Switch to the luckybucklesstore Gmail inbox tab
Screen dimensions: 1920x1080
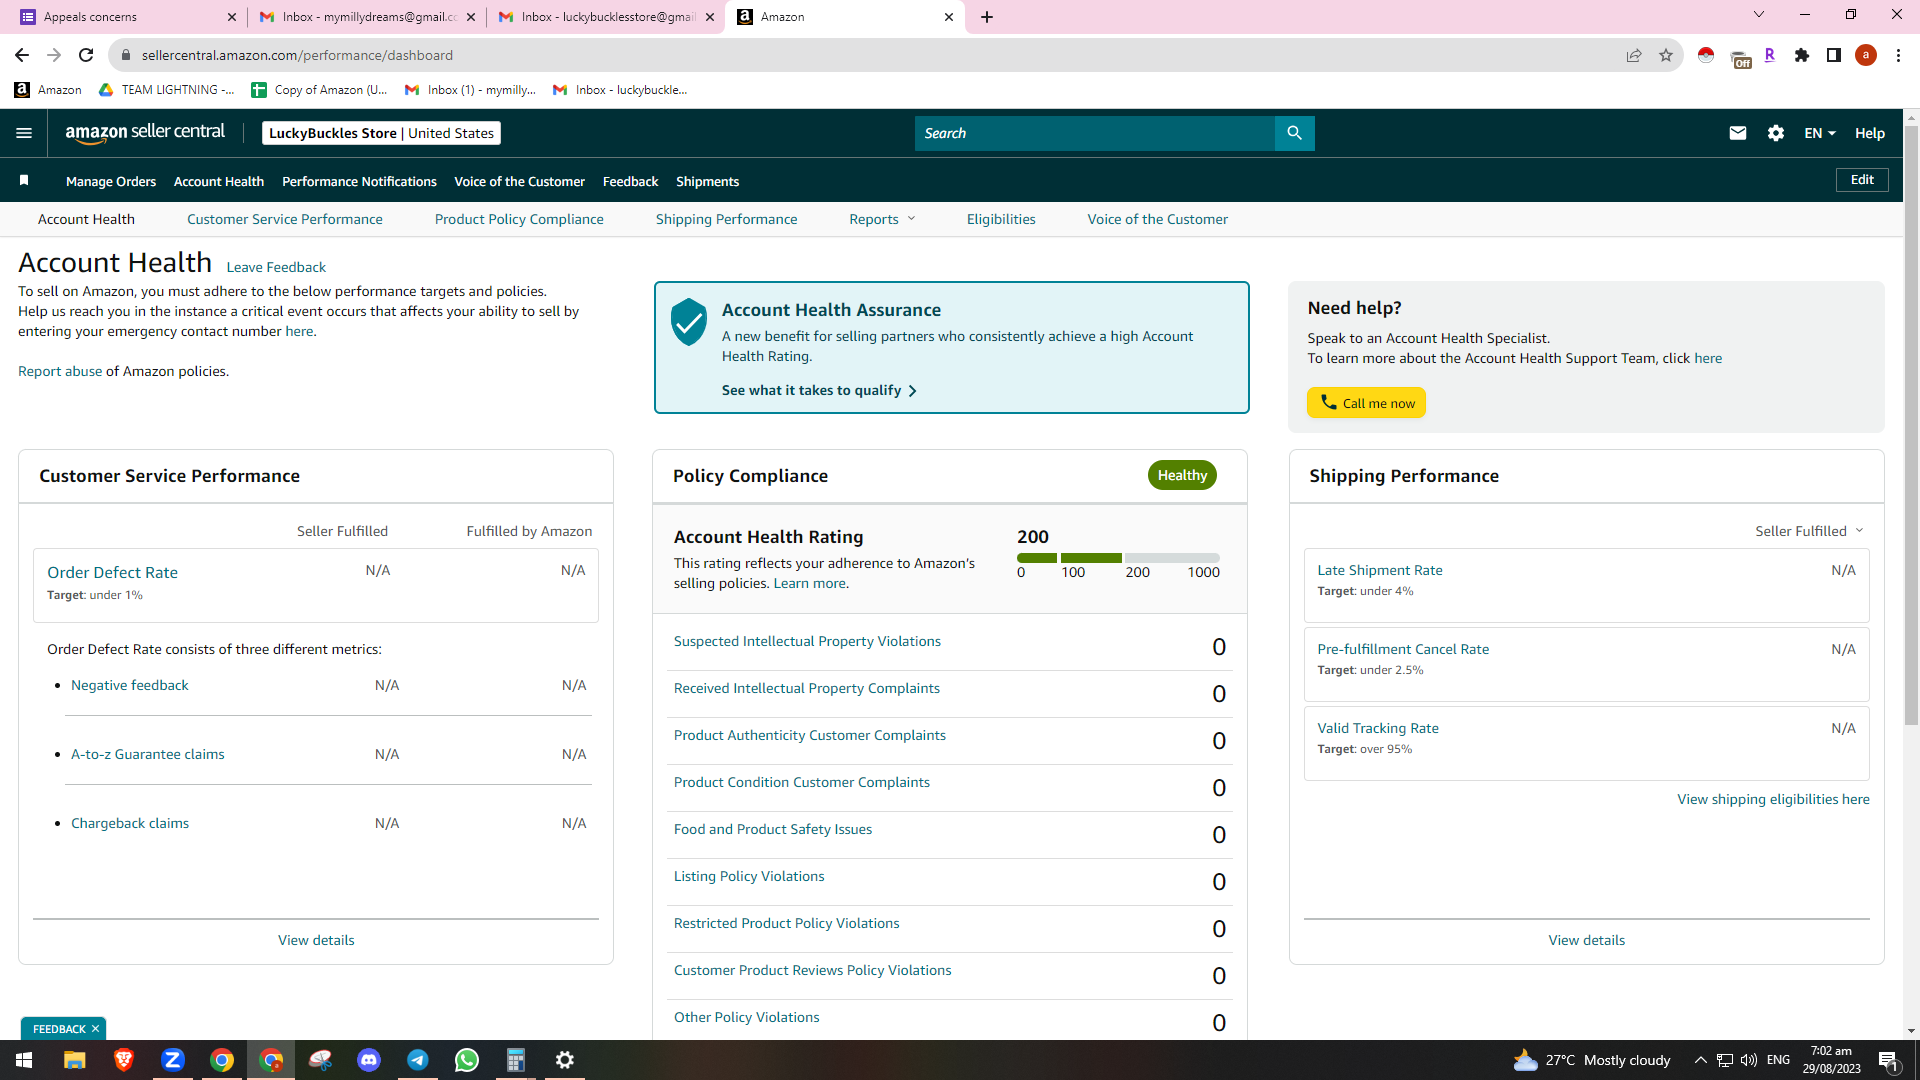[x=607, y=17]
